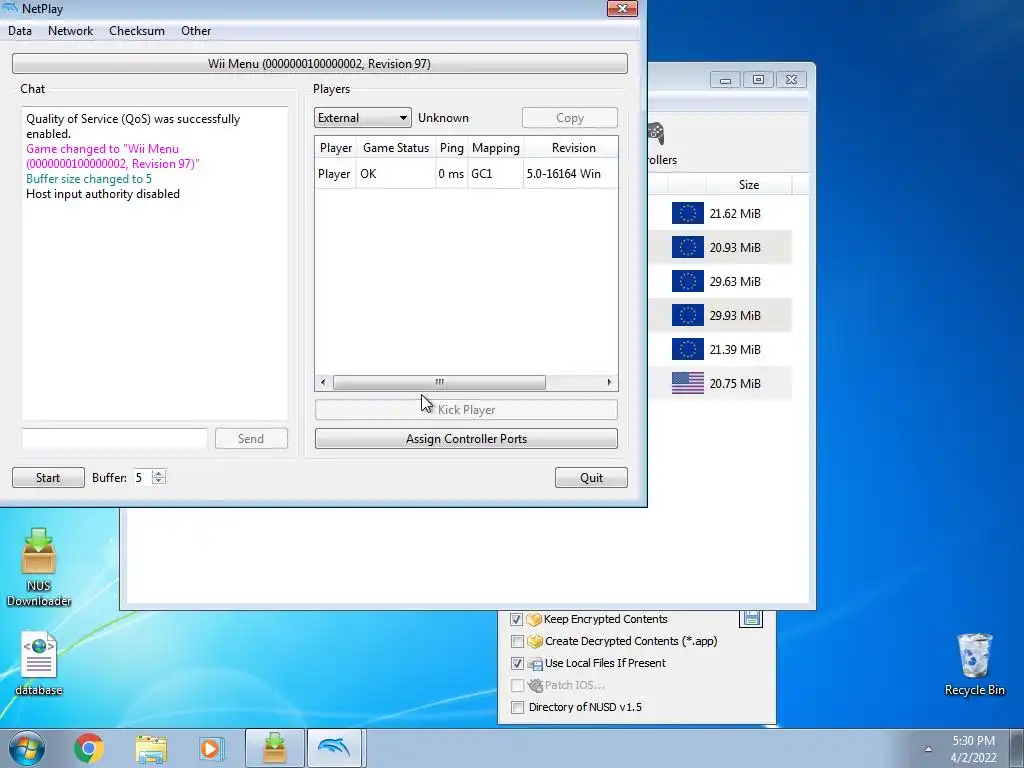Viewport: 1024px width, 768px height.
Task: Enable Directory of NUSD v1.5 checkbox
Action: [x=517, y=707]
